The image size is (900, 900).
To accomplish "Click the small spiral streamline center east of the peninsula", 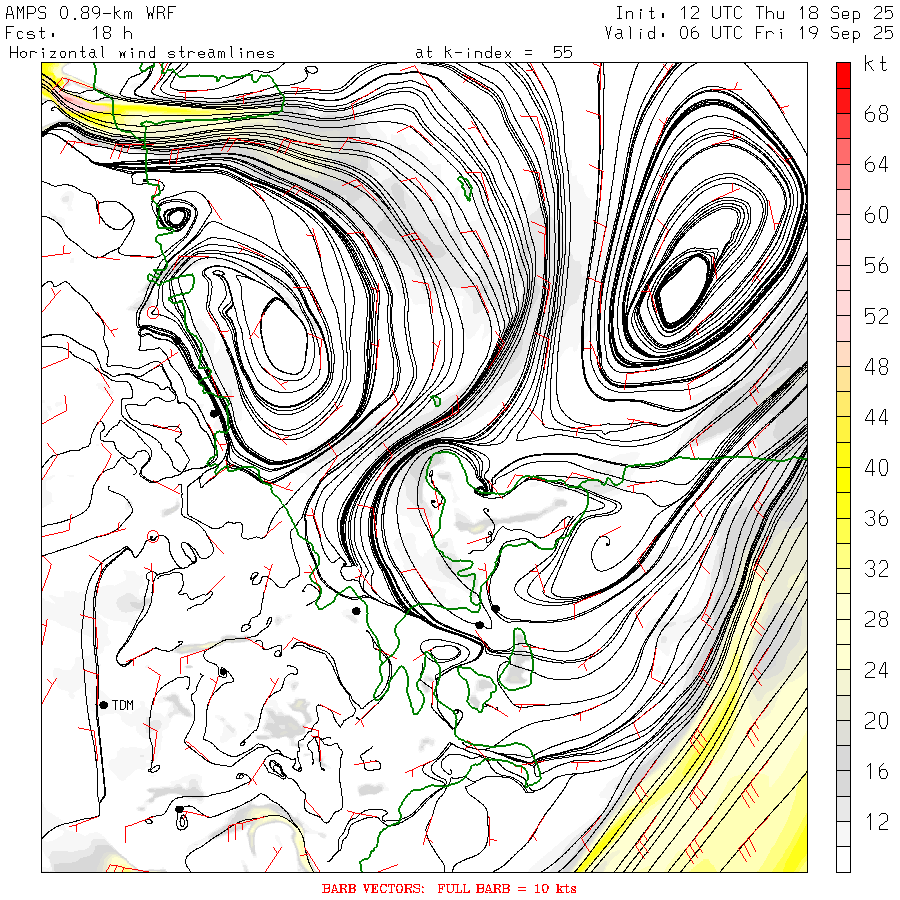I will pos(606,544).
